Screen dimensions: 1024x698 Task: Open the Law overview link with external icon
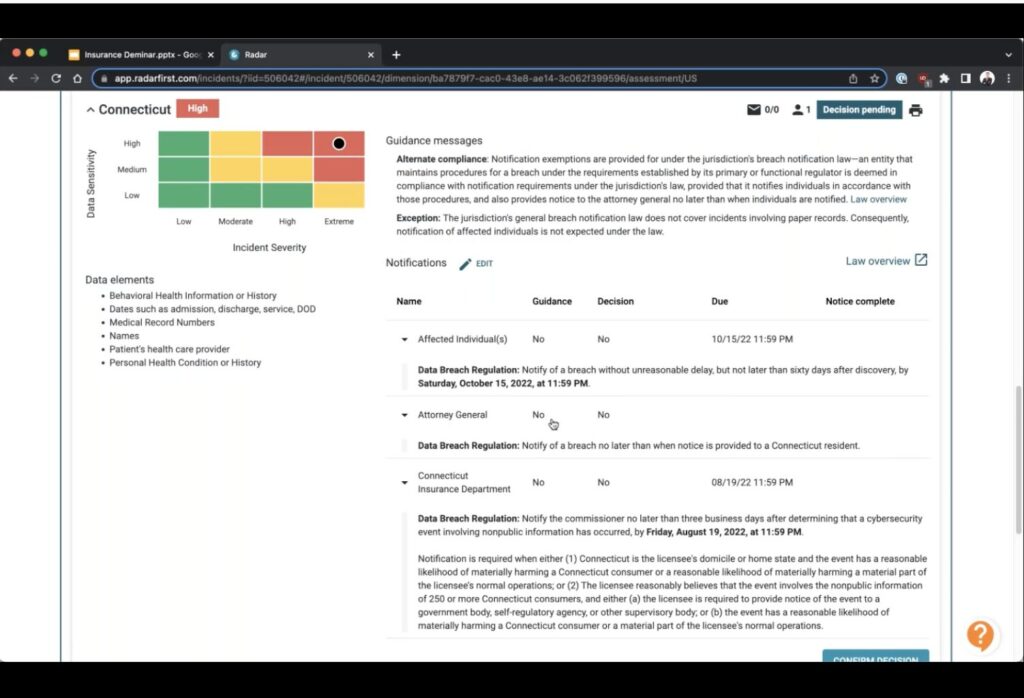click(886, 261)
